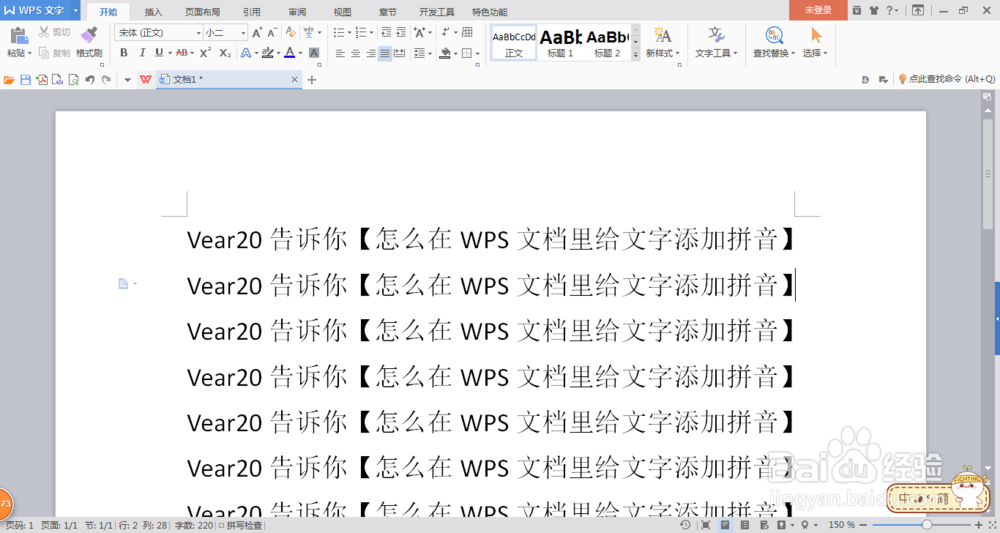
Task: Click the 文字工具 (Text Tools) button
Action: [716, 42]
